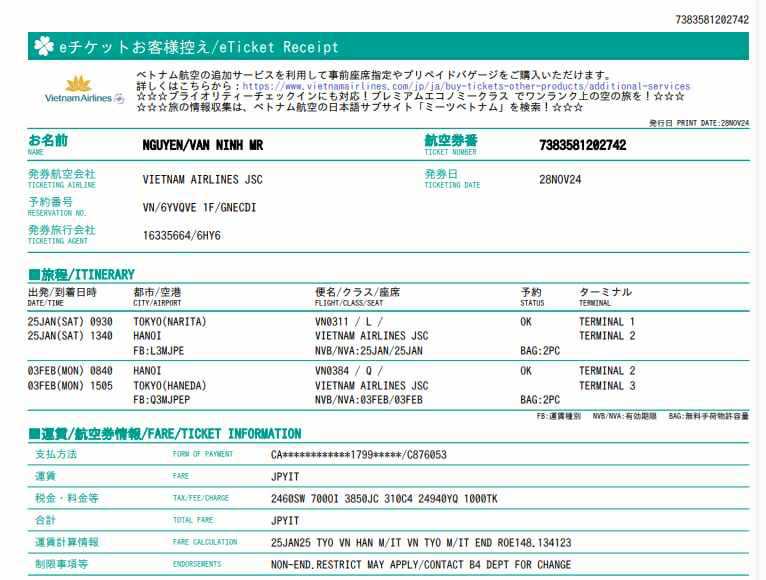The height and width of the screenshot is (580, 766).
Task: Click the ticket number at top-right corner
Action: 712,20
